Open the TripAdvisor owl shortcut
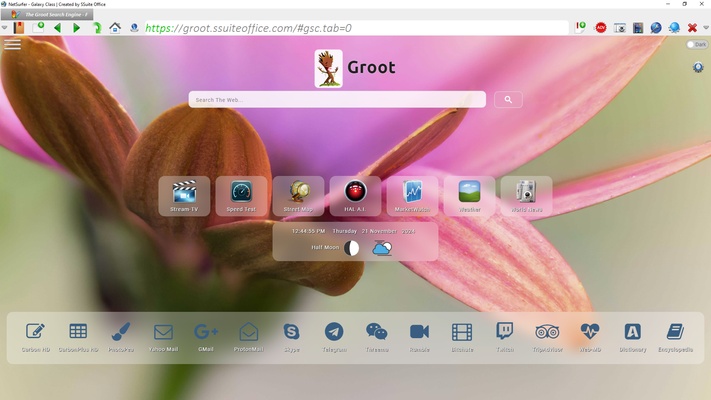Screen dimensions: 711x400 (547, 337)
